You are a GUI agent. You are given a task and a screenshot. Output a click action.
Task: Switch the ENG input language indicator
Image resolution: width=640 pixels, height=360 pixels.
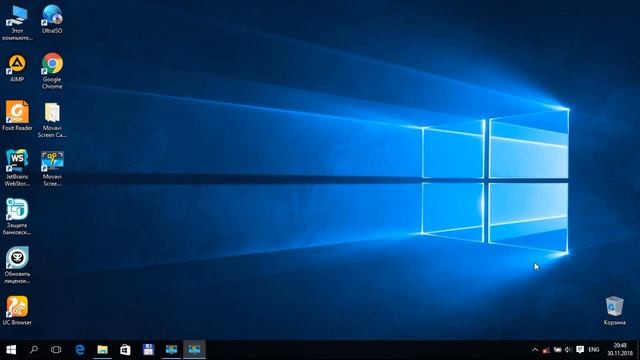tap(594, 350)
